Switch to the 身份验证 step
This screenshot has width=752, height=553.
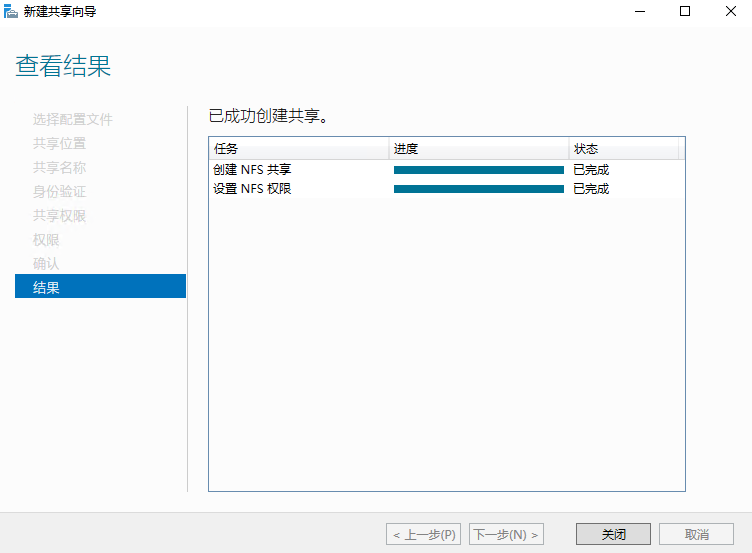click(59, 191)
